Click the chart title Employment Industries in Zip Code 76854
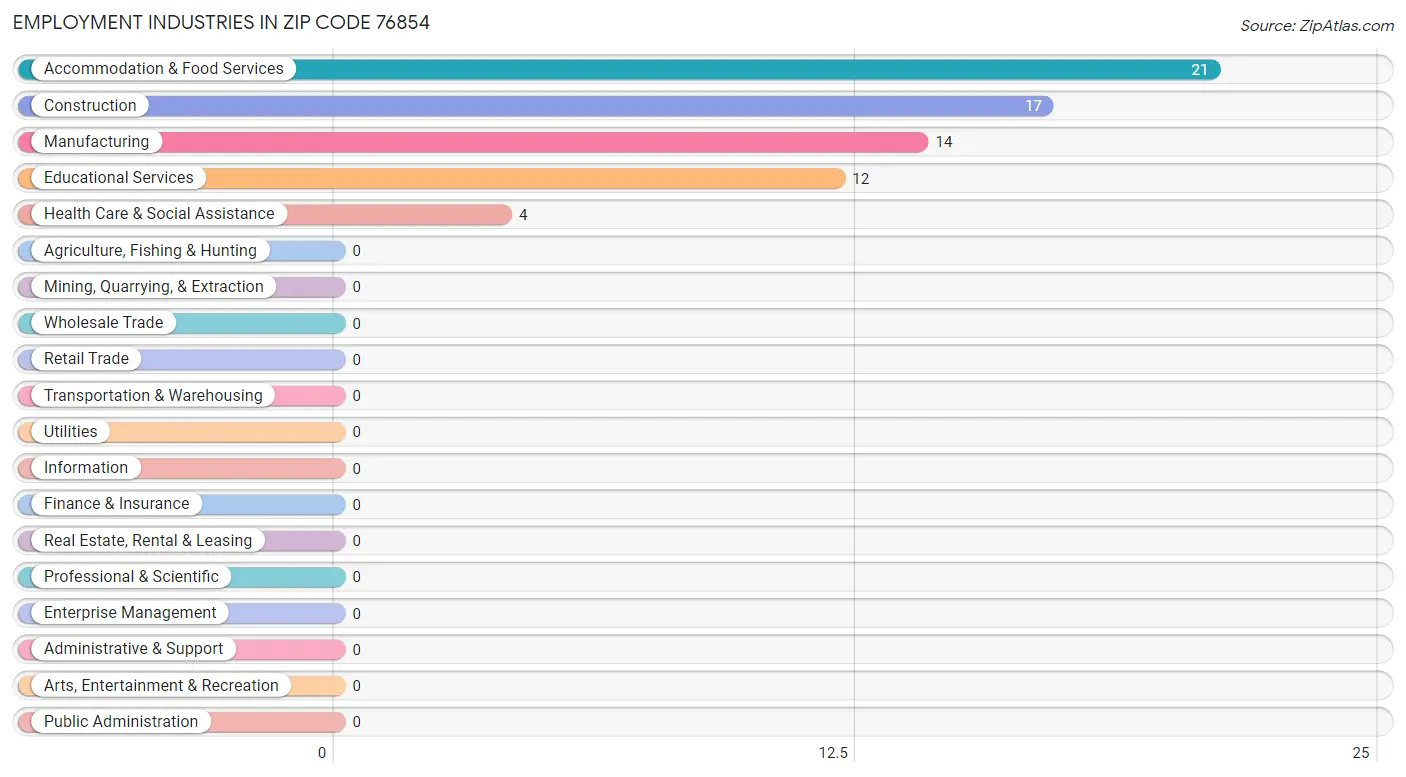Viewport: 1406px width, 777px height. pyautogui.click(x=221, y=22)
